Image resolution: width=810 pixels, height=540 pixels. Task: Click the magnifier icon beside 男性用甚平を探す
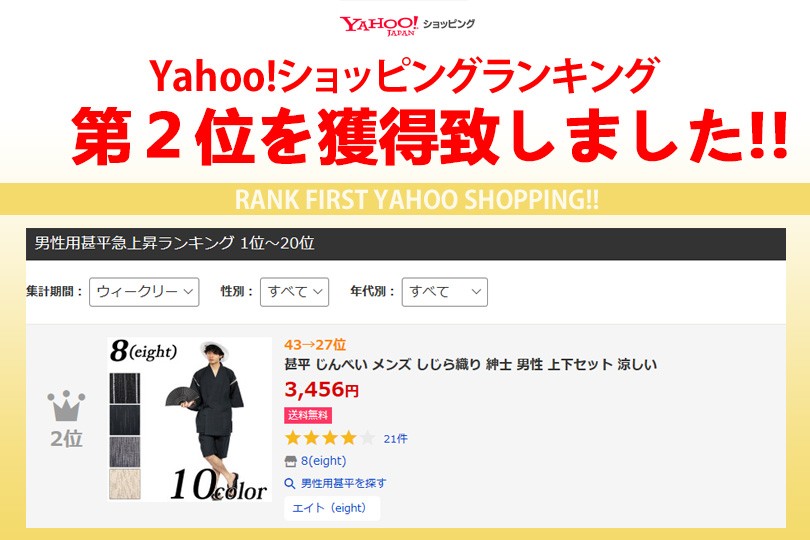[x=290, y=484]
